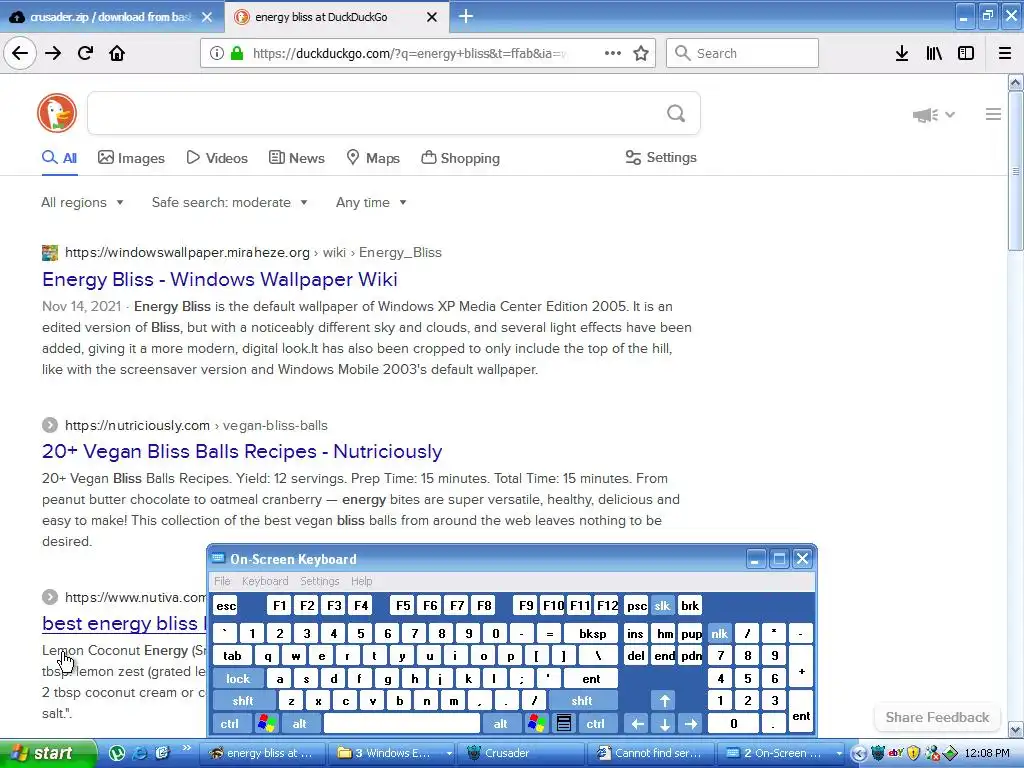1024x768 pixels.
Task: Expand Windows Explorer taskbar group arrow
Action: (x=449, y=754)
